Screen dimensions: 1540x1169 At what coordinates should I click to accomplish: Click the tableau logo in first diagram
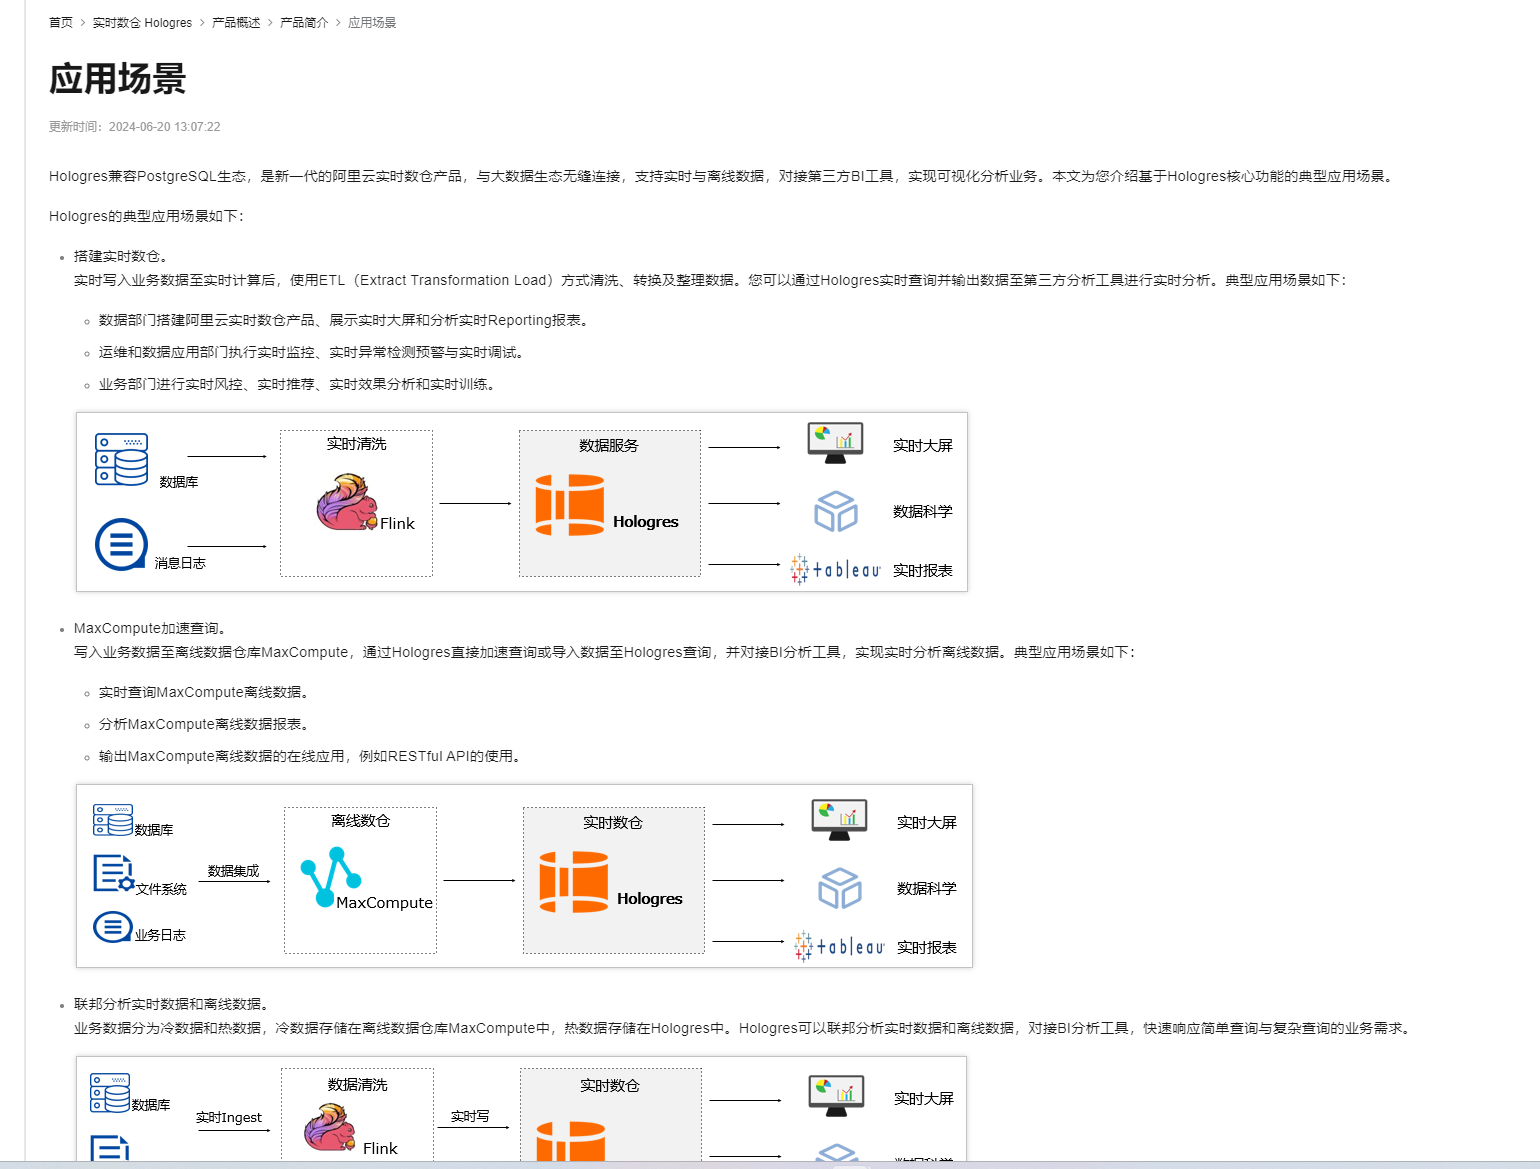(836, 569)
